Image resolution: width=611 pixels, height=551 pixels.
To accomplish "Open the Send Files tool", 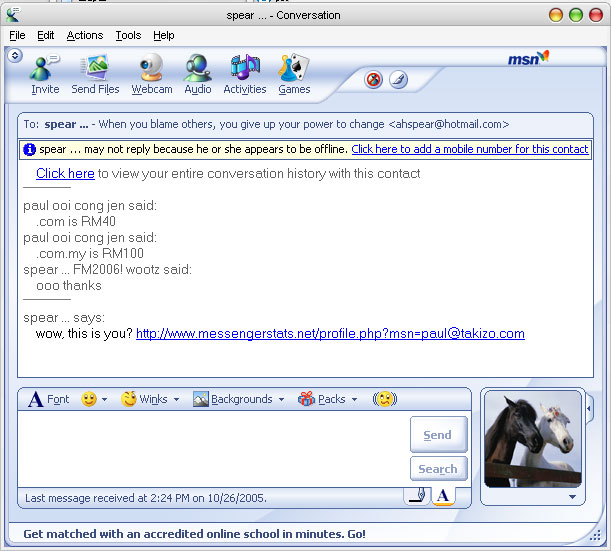I will click(x=95, y=74).
